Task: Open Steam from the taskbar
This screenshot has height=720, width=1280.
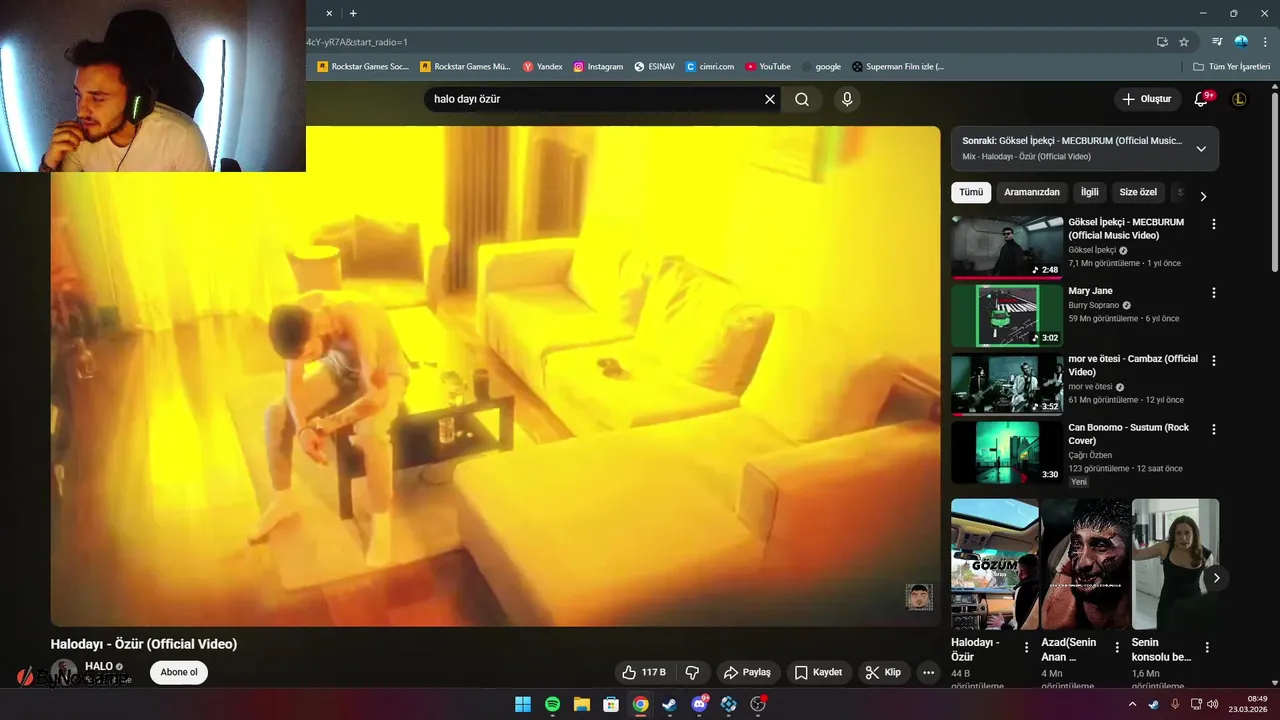Action: [x=670, y=704]
